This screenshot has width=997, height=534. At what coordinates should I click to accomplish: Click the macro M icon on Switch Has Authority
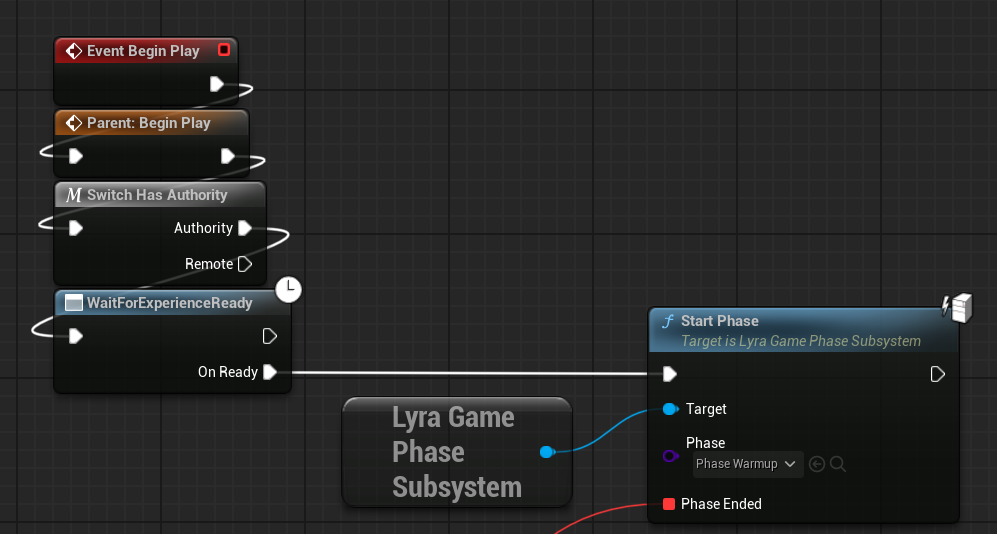pos(74,195)
